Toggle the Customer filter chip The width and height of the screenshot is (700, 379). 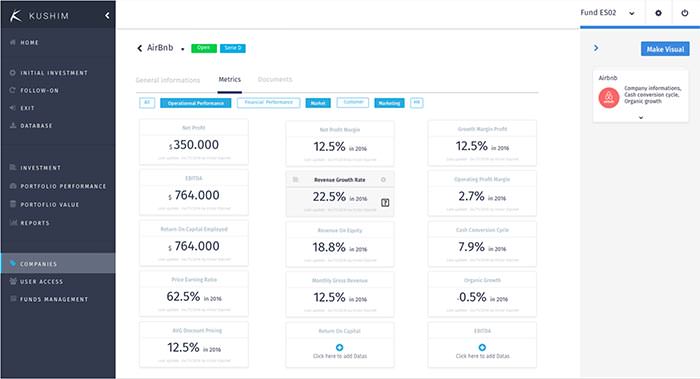click(x=353, y=102)
